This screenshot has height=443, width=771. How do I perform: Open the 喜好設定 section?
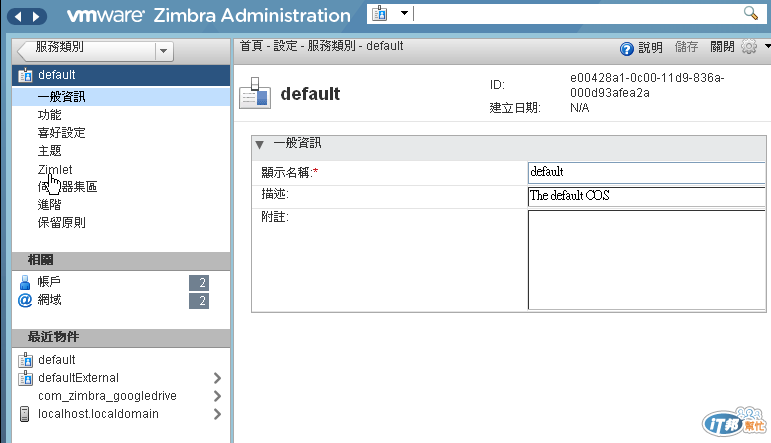(61, 133)
